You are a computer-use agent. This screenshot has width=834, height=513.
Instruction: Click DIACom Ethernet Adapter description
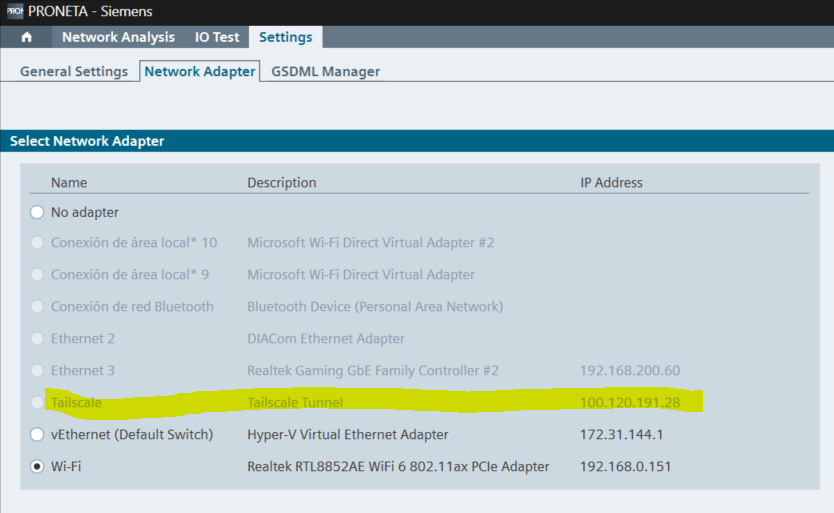coord(326,338)
